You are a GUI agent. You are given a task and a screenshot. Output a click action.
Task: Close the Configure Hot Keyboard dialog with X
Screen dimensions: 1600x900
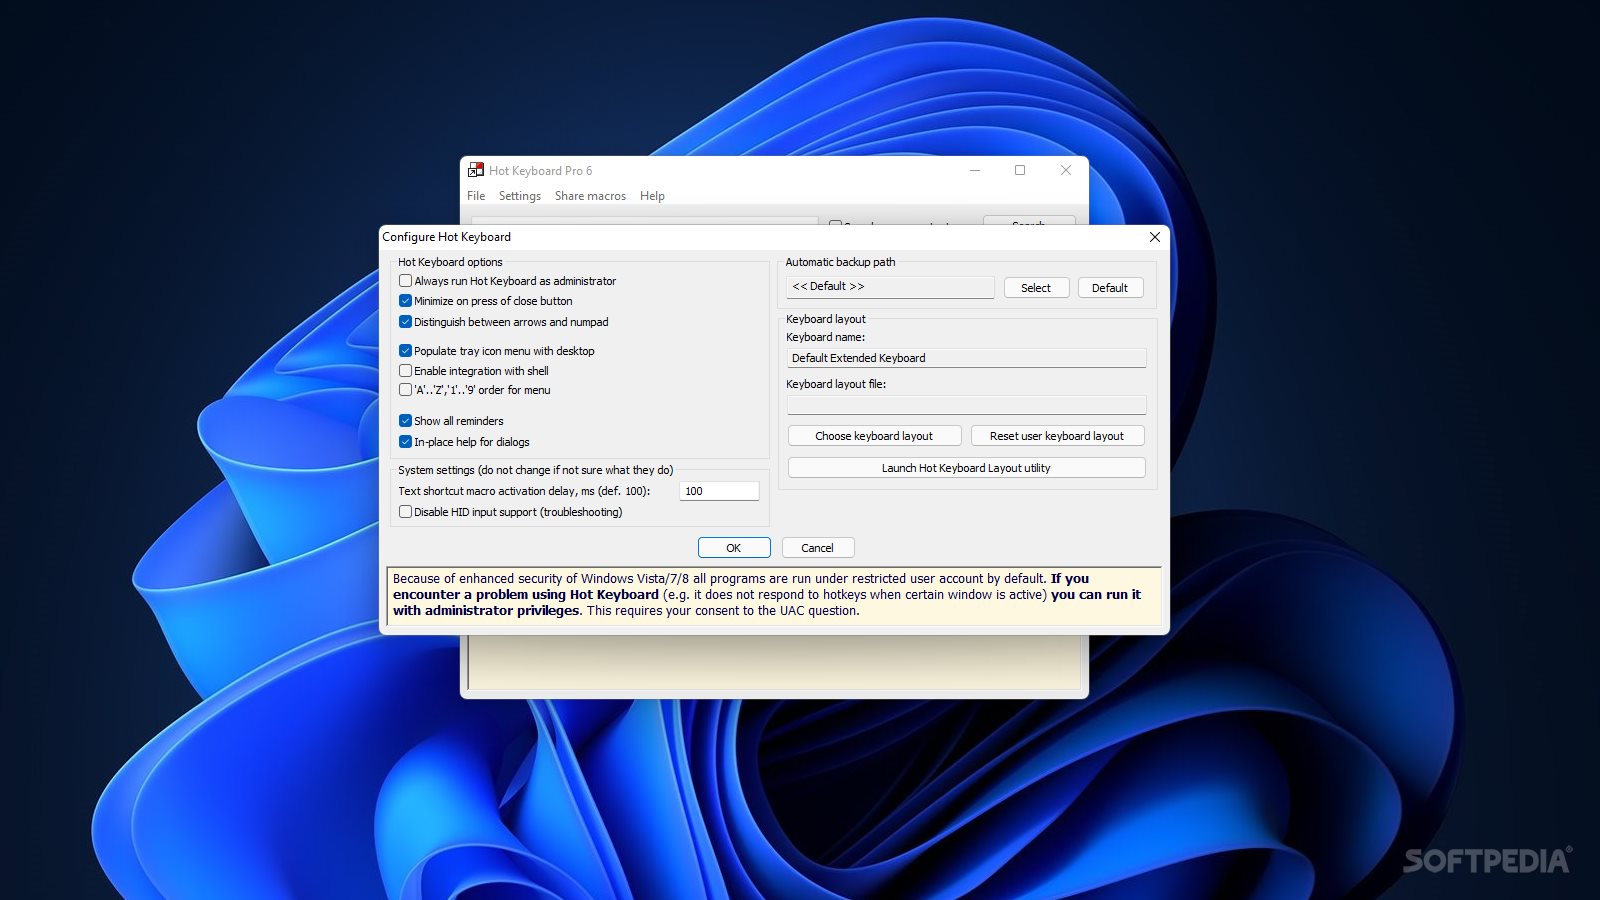(x=1154, y=237)
